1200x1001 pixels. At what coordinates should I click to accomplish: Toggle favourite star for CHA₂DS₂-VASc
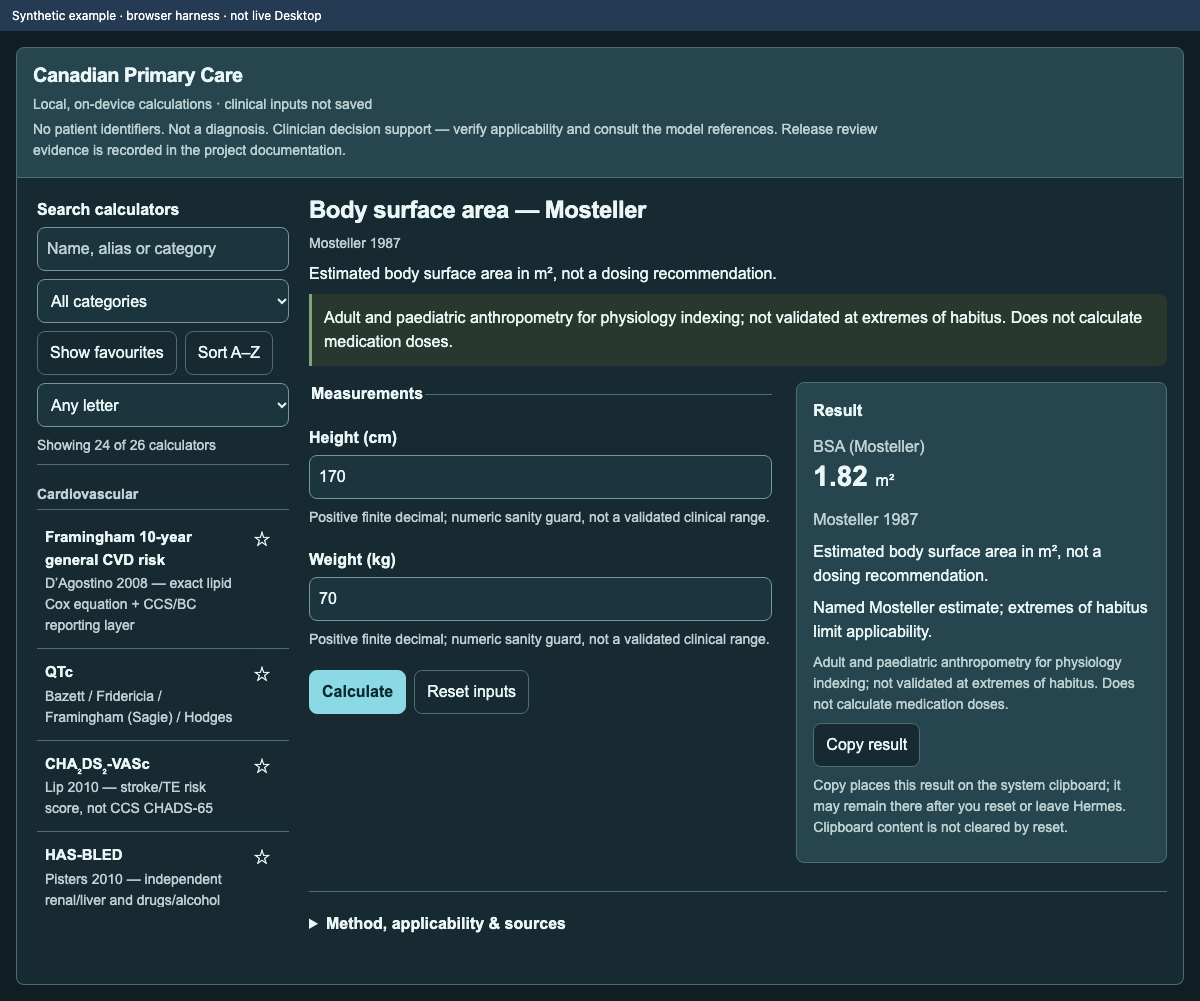[x=262, y=767]
